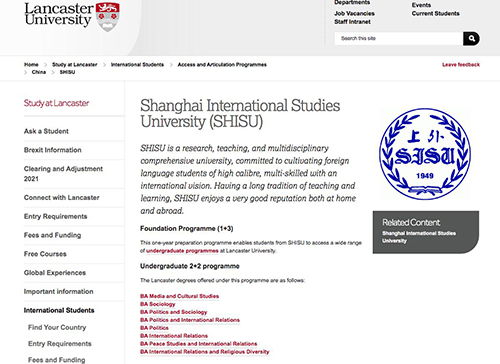Go to Access and Articulation Programmes breadcrumb

pos(222,65)
